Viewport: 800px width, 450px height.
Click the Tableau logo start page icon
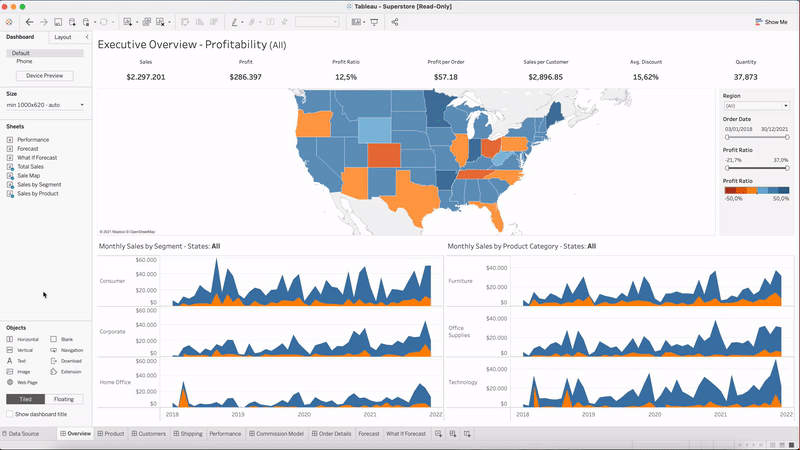[9, 22]
